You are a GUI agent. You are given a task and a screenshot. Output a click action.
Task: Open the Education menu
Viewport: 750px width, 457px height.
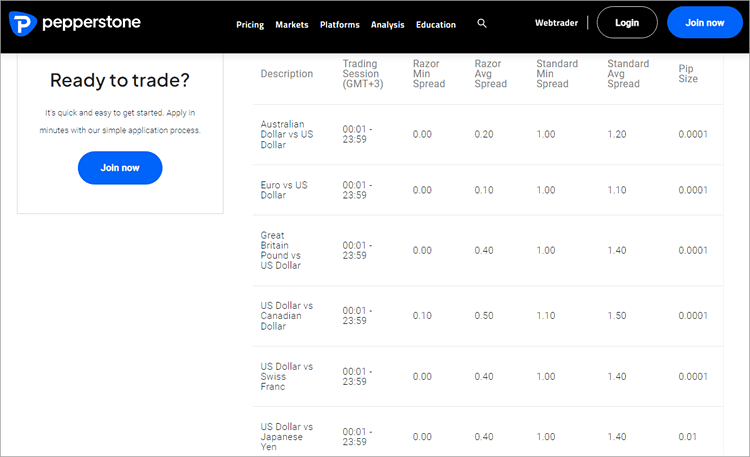pos(435,24)
